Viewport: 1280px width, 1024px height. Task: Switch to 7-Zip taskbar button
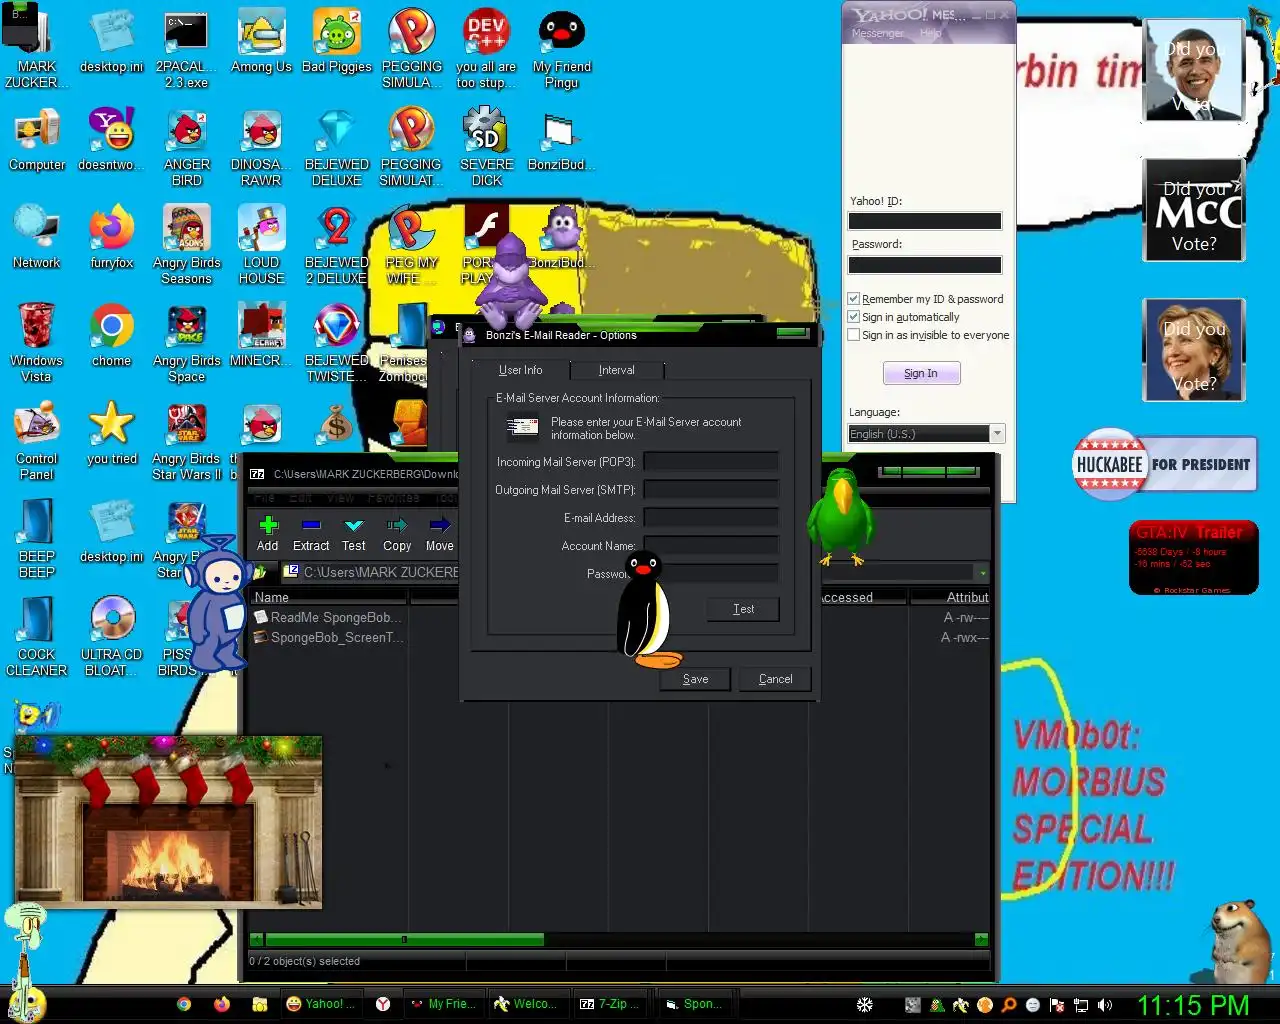pyautogui.click(x=611, y=1004)
